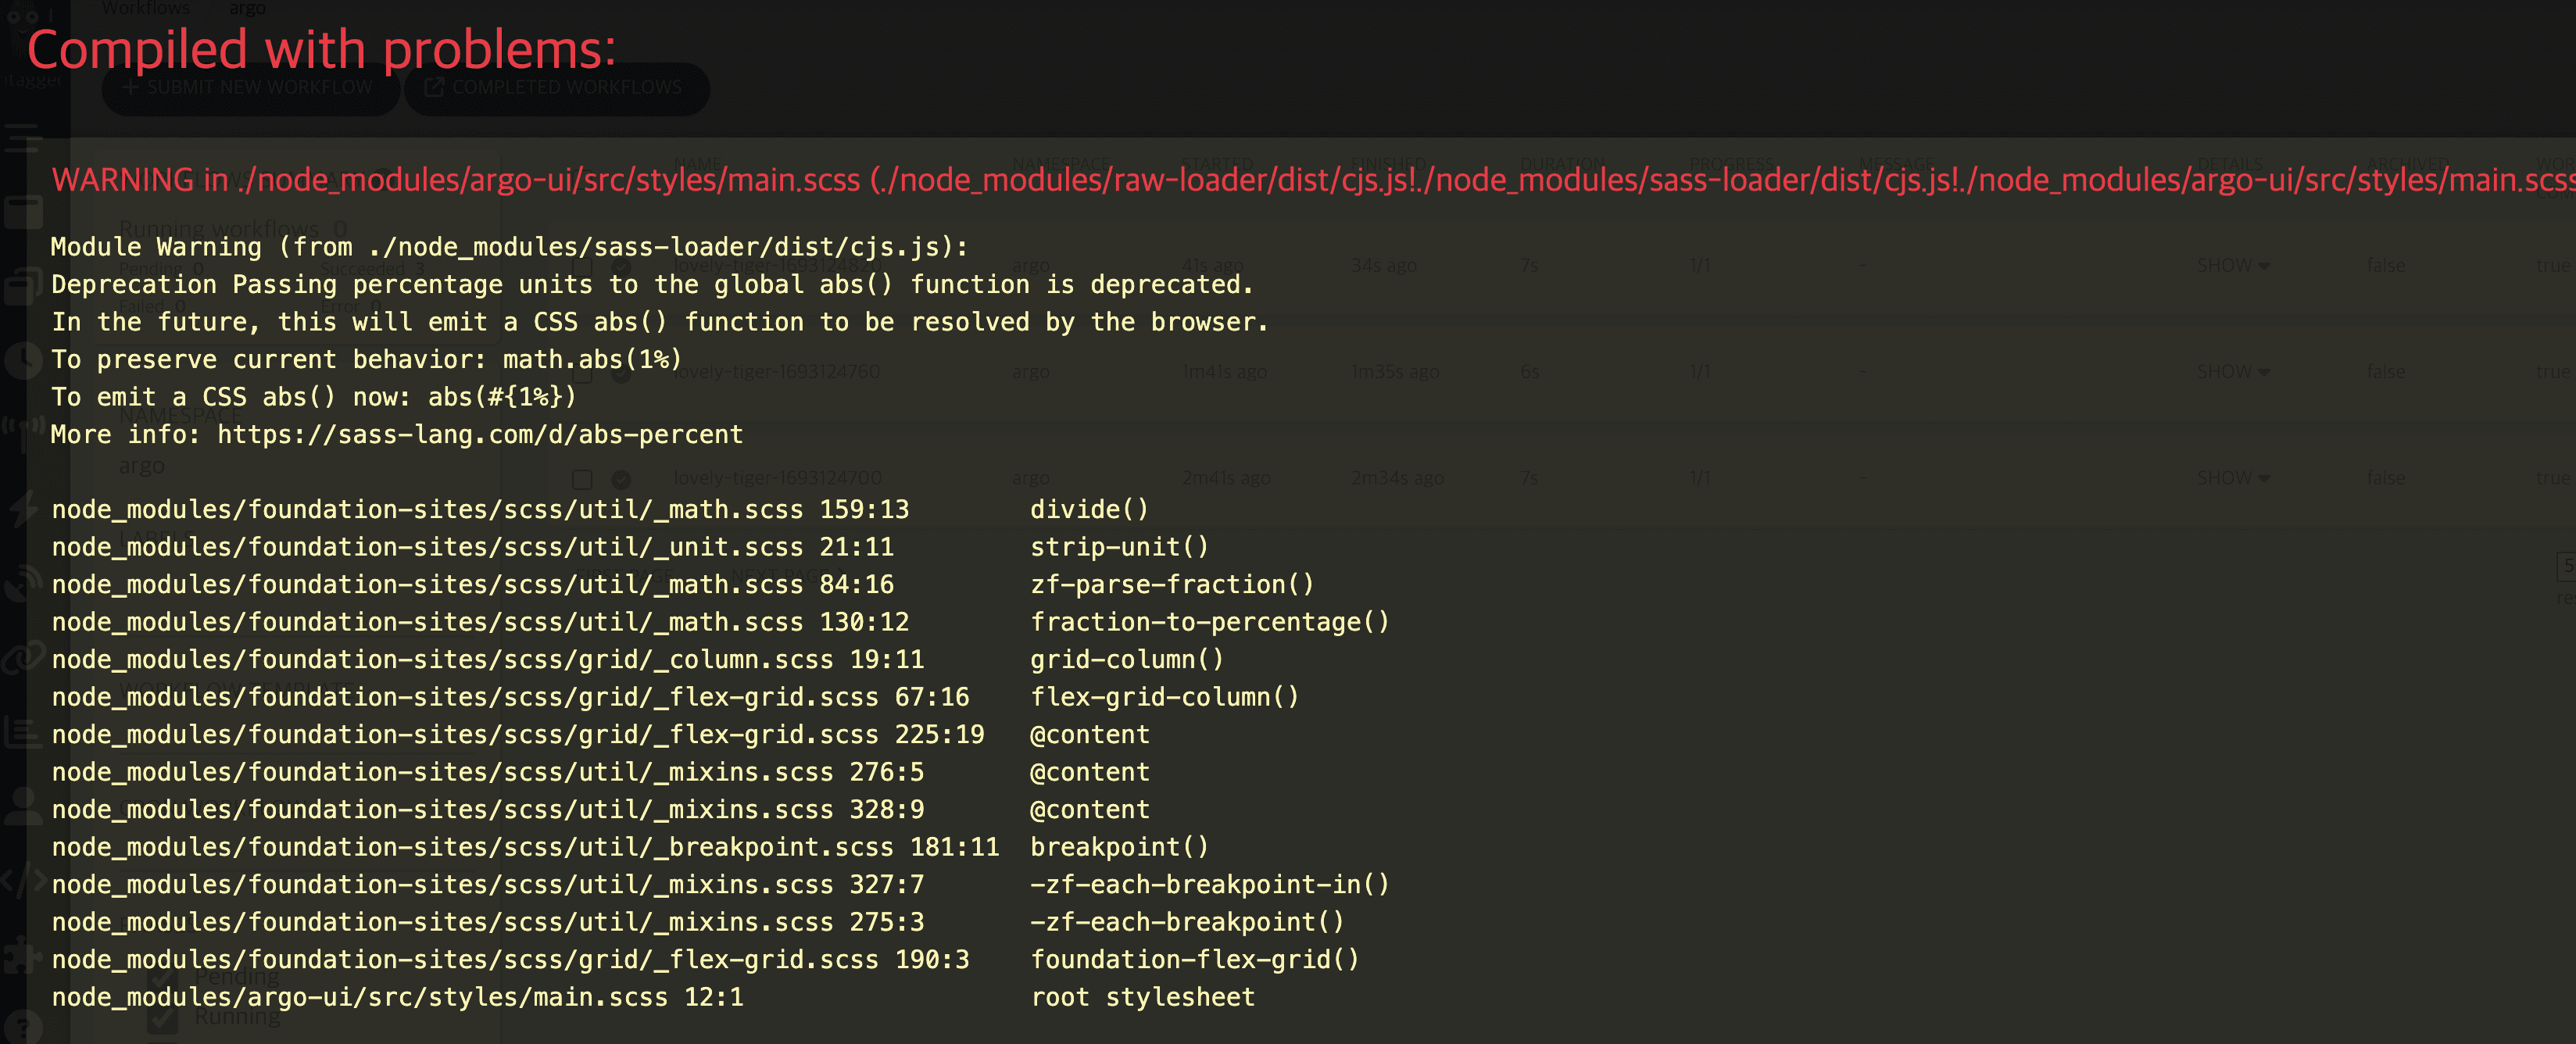Expand dimmed SHOW details for 7s, 34s-ago row
The image size is (2576, 1044).
2233,266
